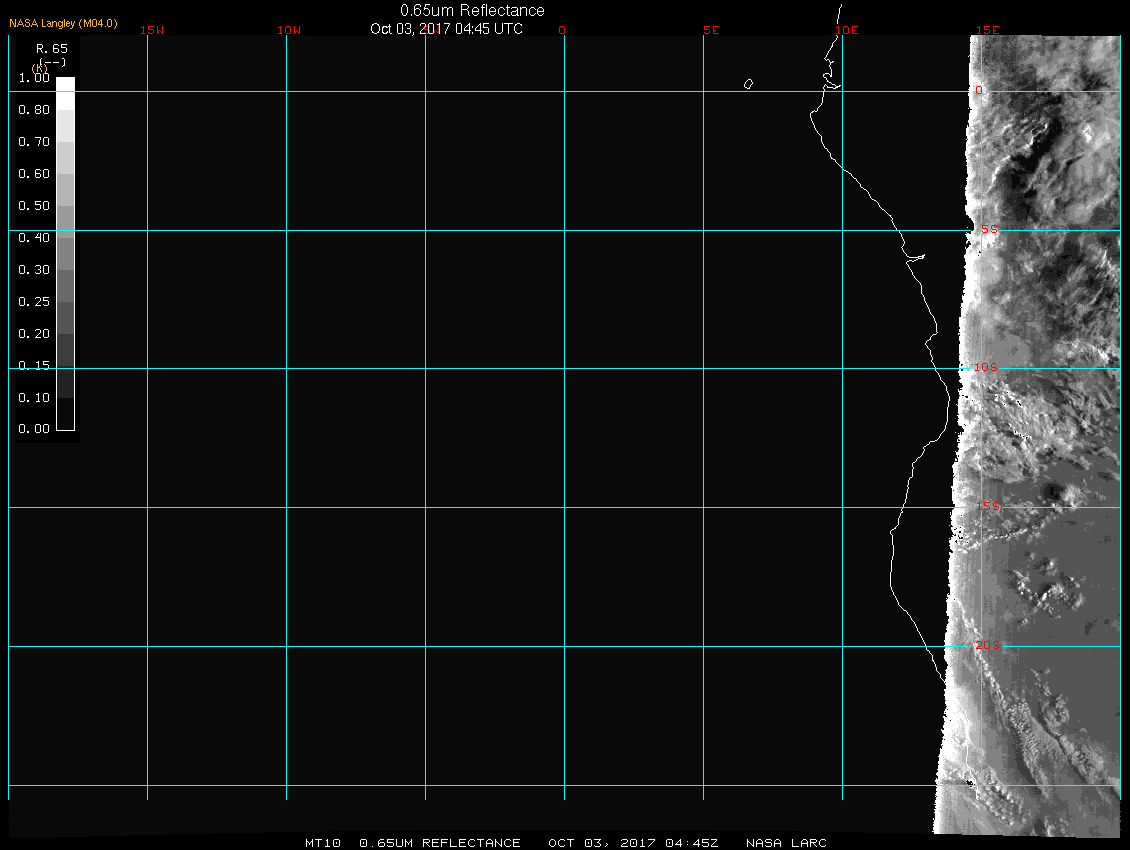Click the small island outline near the equator
Screen dimensions: 1130x850
[x=748, y=84]
